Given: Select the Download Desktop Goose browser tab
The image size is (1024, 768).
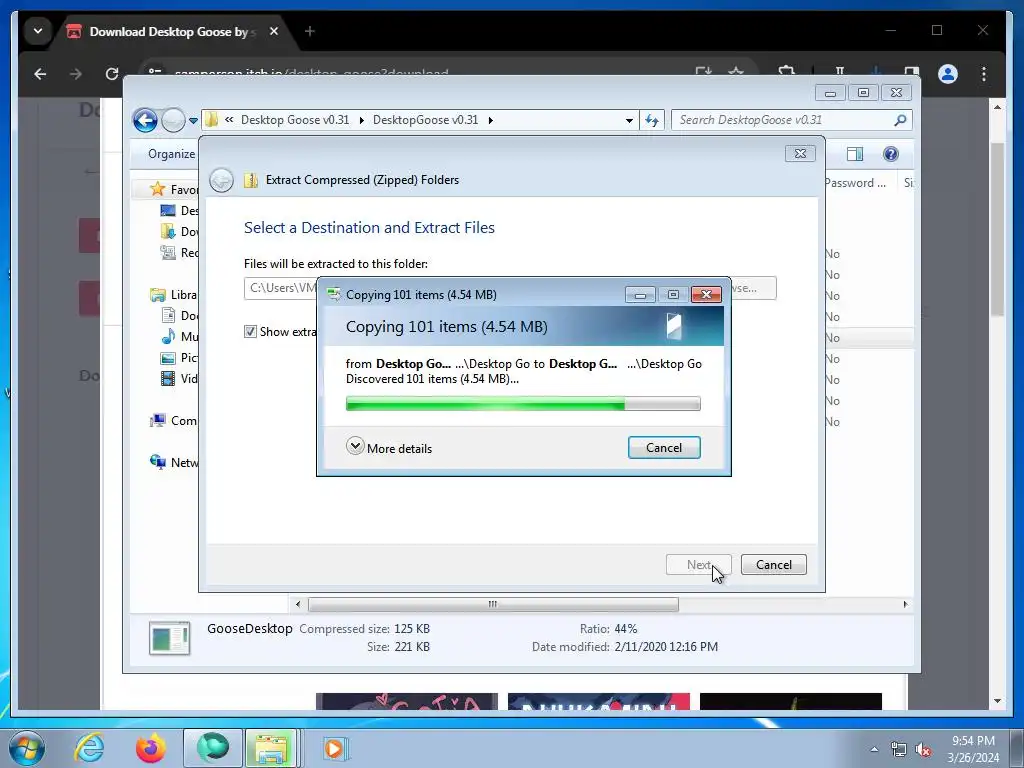Looking at the screenshot, I should point(170,31).
